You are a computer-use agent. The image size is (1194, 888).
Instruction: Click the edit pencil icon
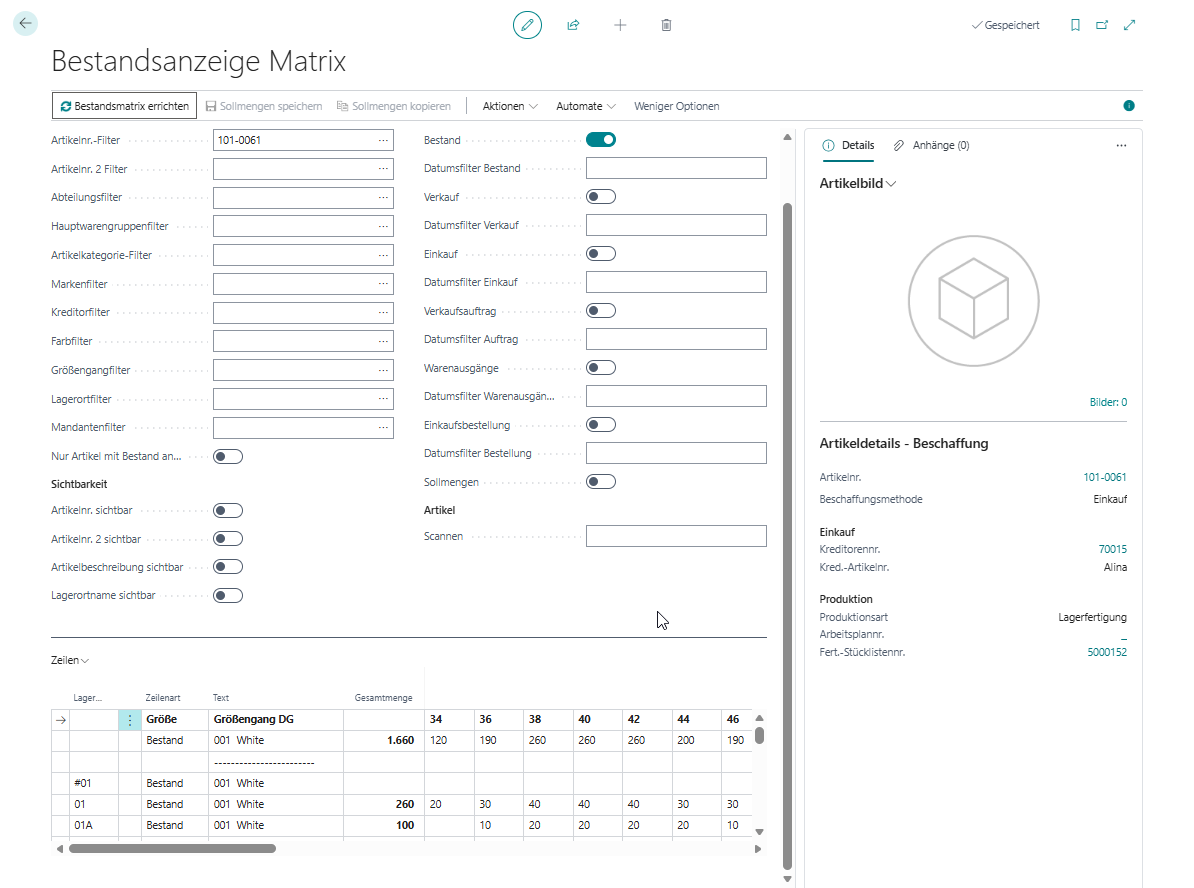coord(527,25)
